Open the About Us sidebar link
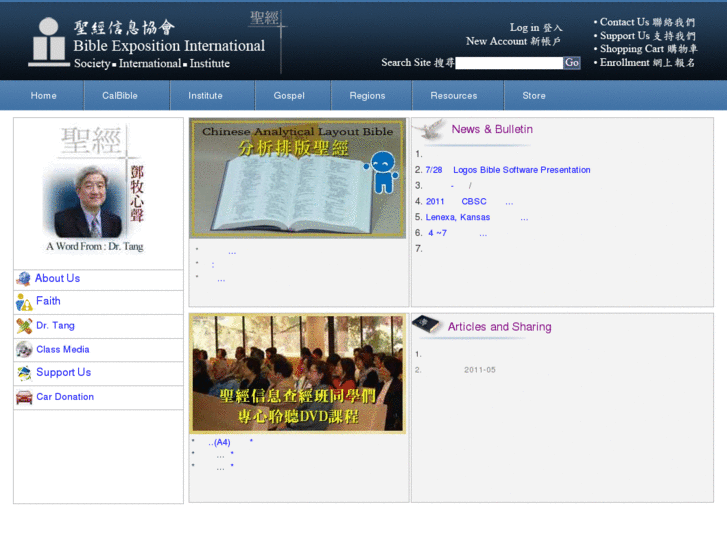Image resolution: width=727 pixels, height=545 pixels. click(x=57, y=278)
